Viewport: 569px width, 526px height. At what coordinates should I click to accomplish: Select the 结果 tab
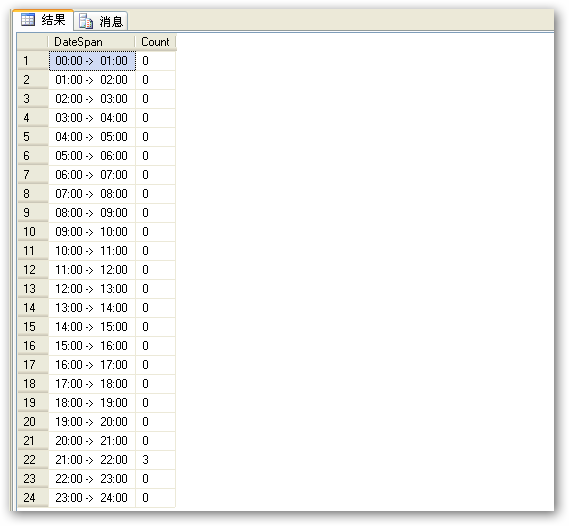[x=43, y=20]
